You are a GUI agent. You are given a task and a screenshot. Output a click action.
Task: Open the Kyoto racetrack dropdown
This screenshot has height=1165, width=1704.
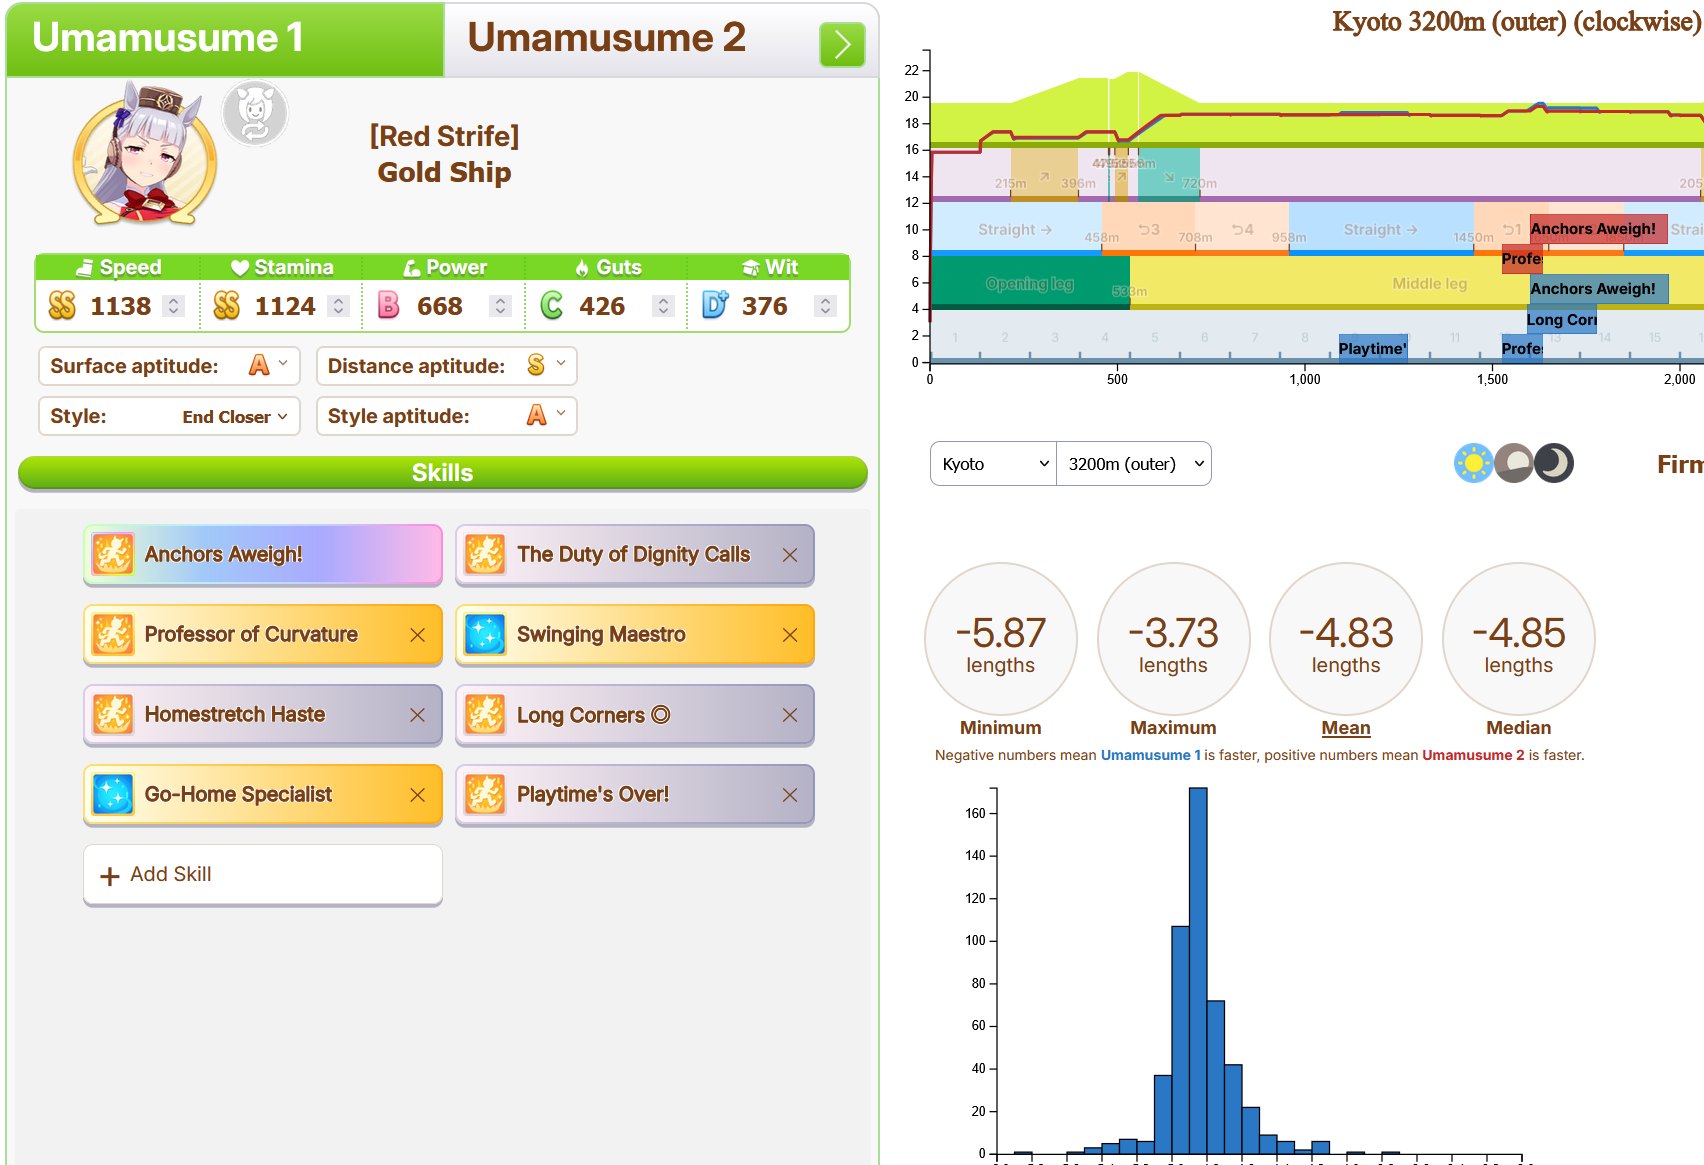pos(993,464)
